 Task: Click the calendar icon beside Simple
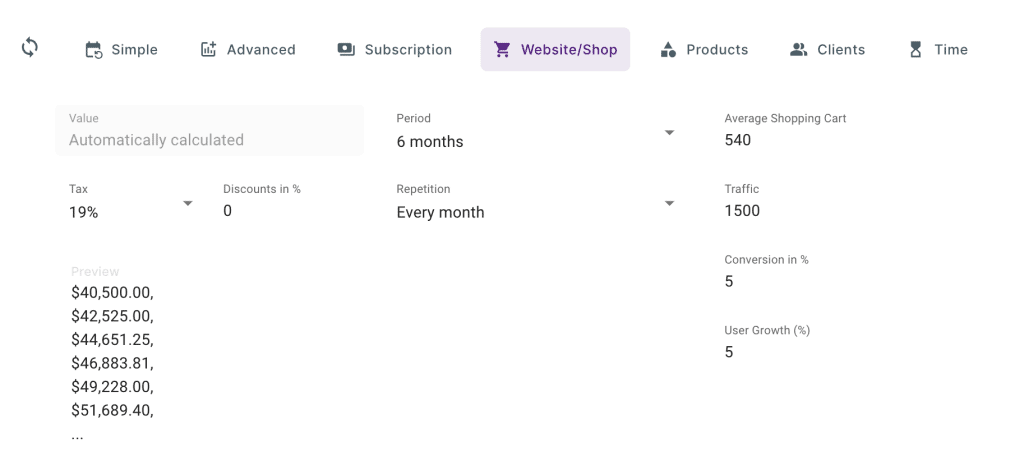(x=93, y=50)
